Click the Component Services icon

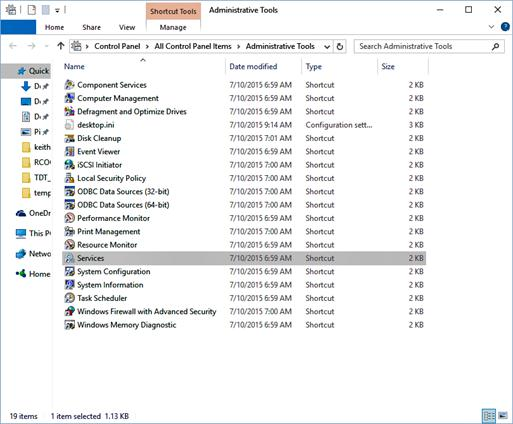[69, 85]
